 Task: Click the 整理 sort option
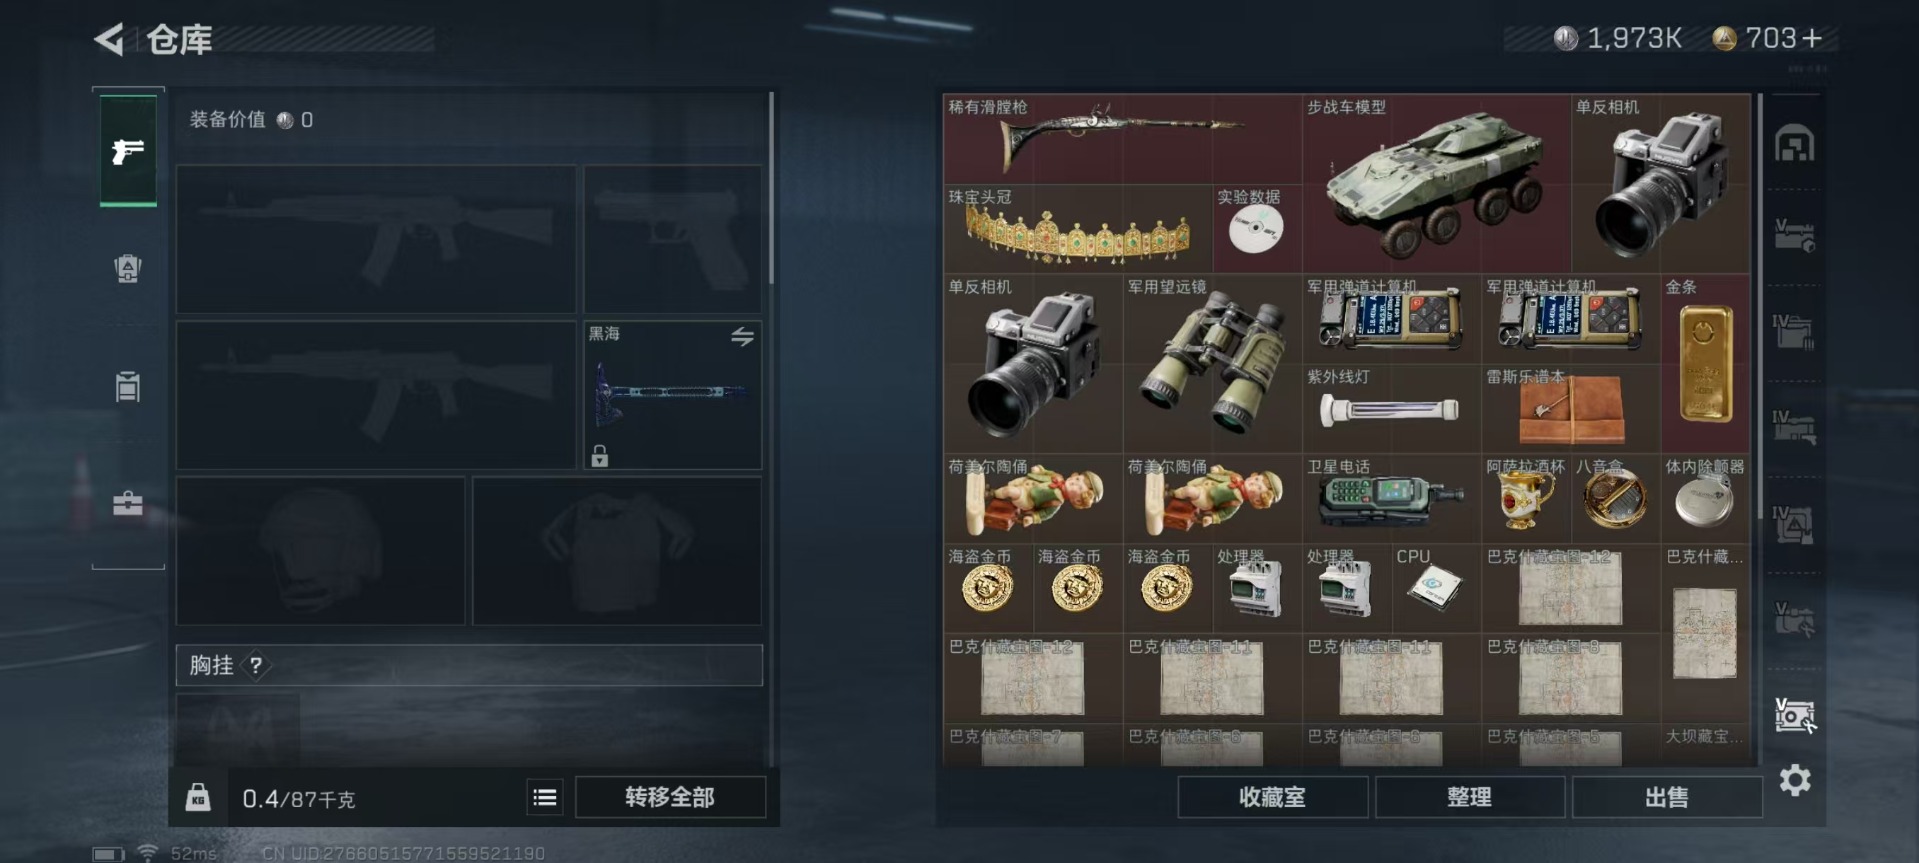[x=1469, y=797]
